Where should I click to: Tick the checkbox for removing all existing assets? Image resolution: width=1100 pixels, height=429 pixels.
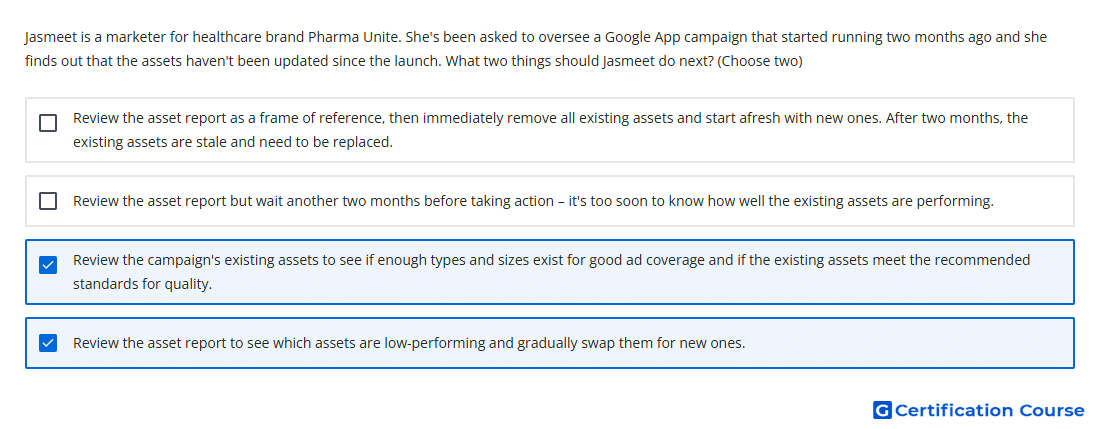tap(48, 123)
